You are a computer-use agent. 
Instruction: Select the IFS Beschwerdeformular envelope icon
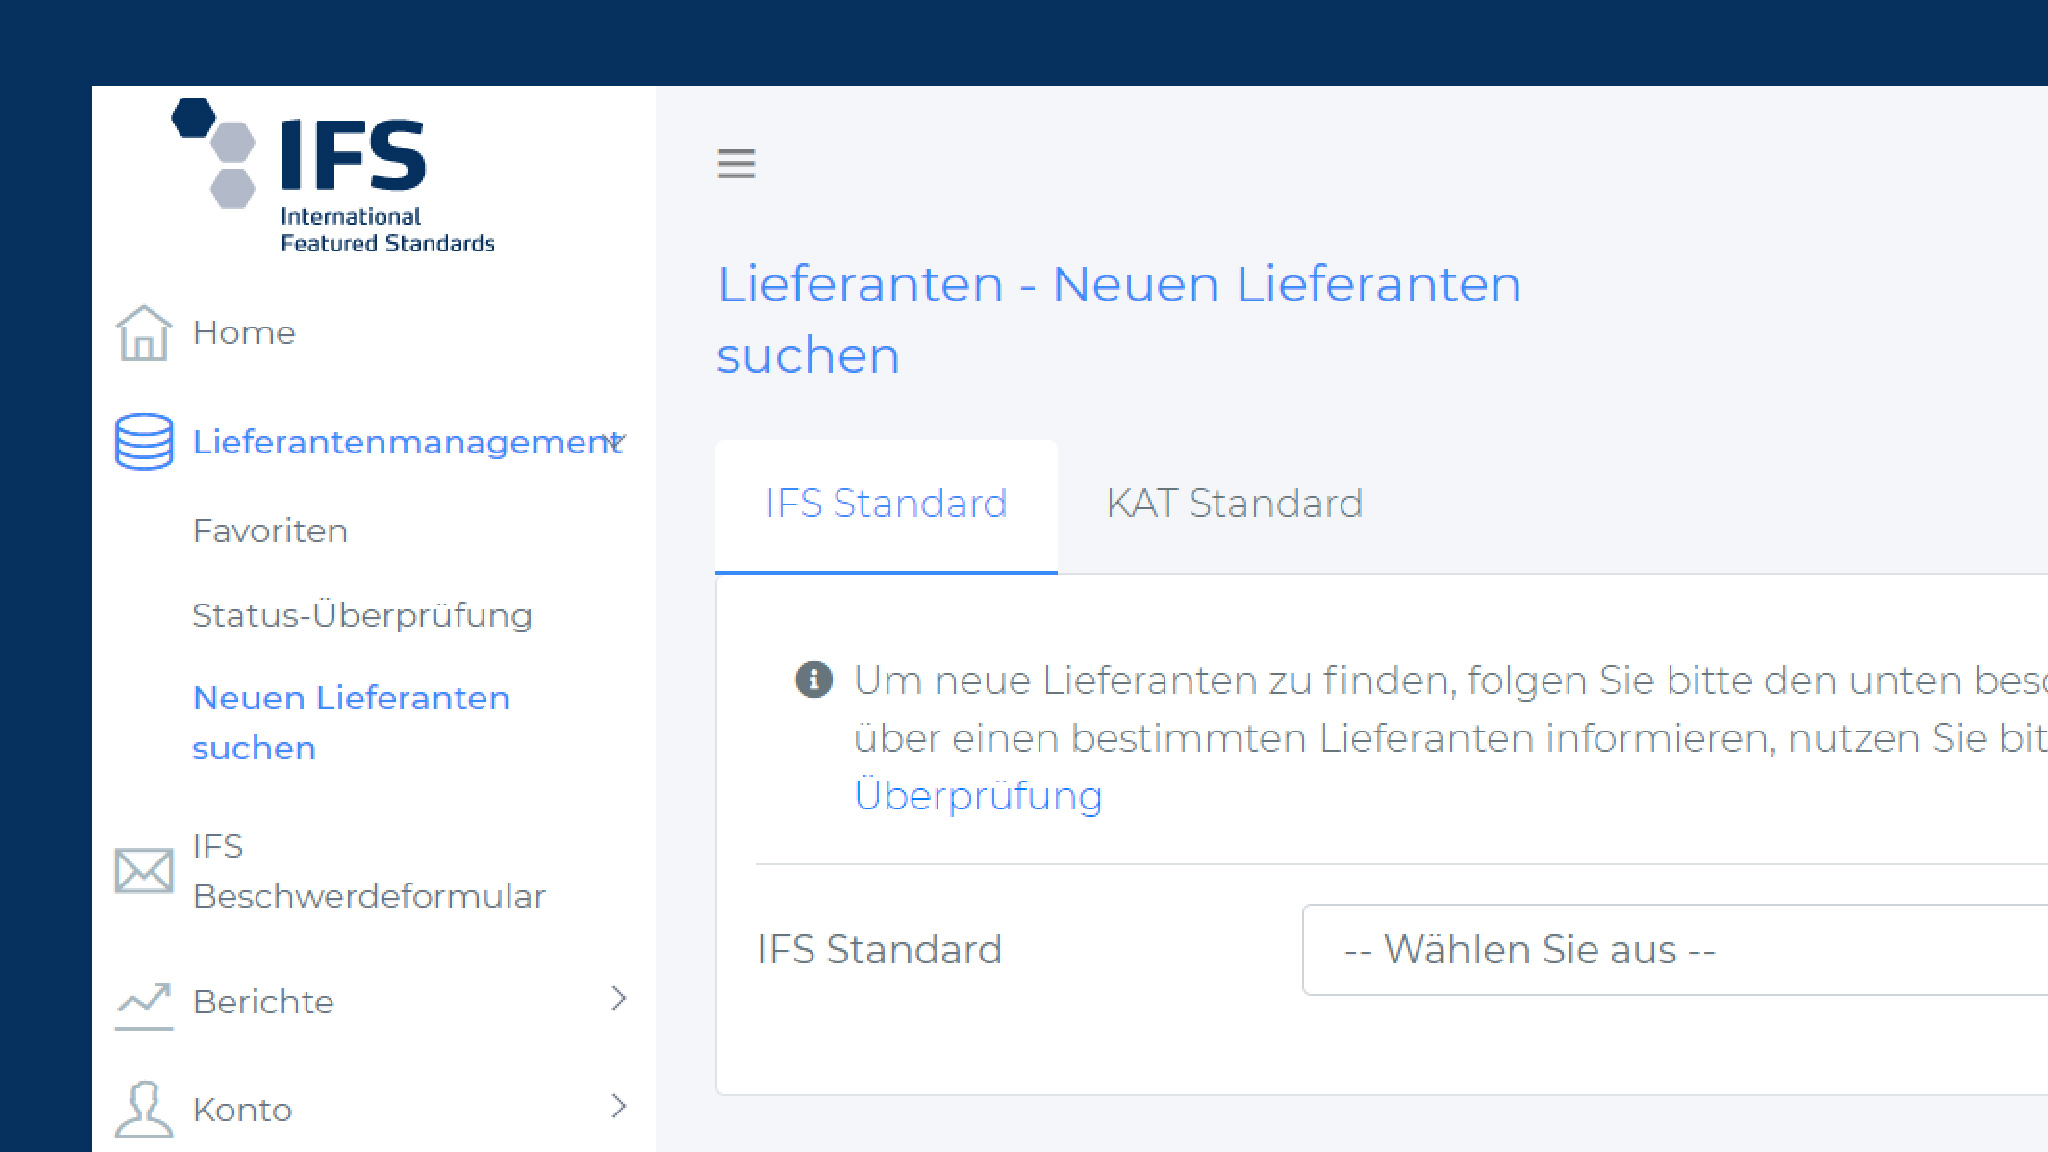click(143, 869)
